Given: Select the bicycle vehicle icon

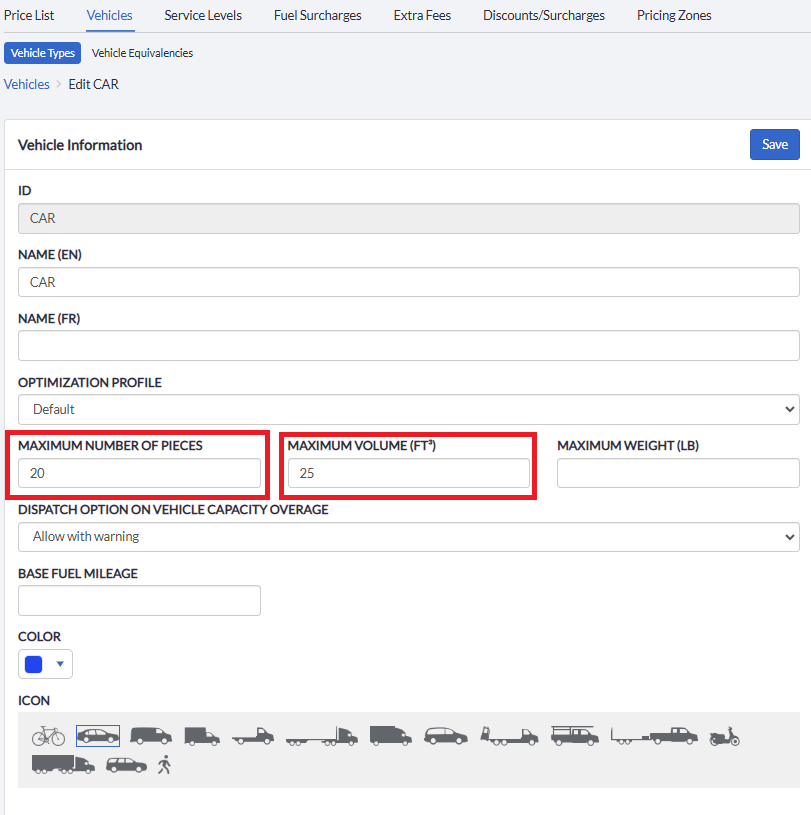Looking at the screenshot, I should [x=47, y=735].
